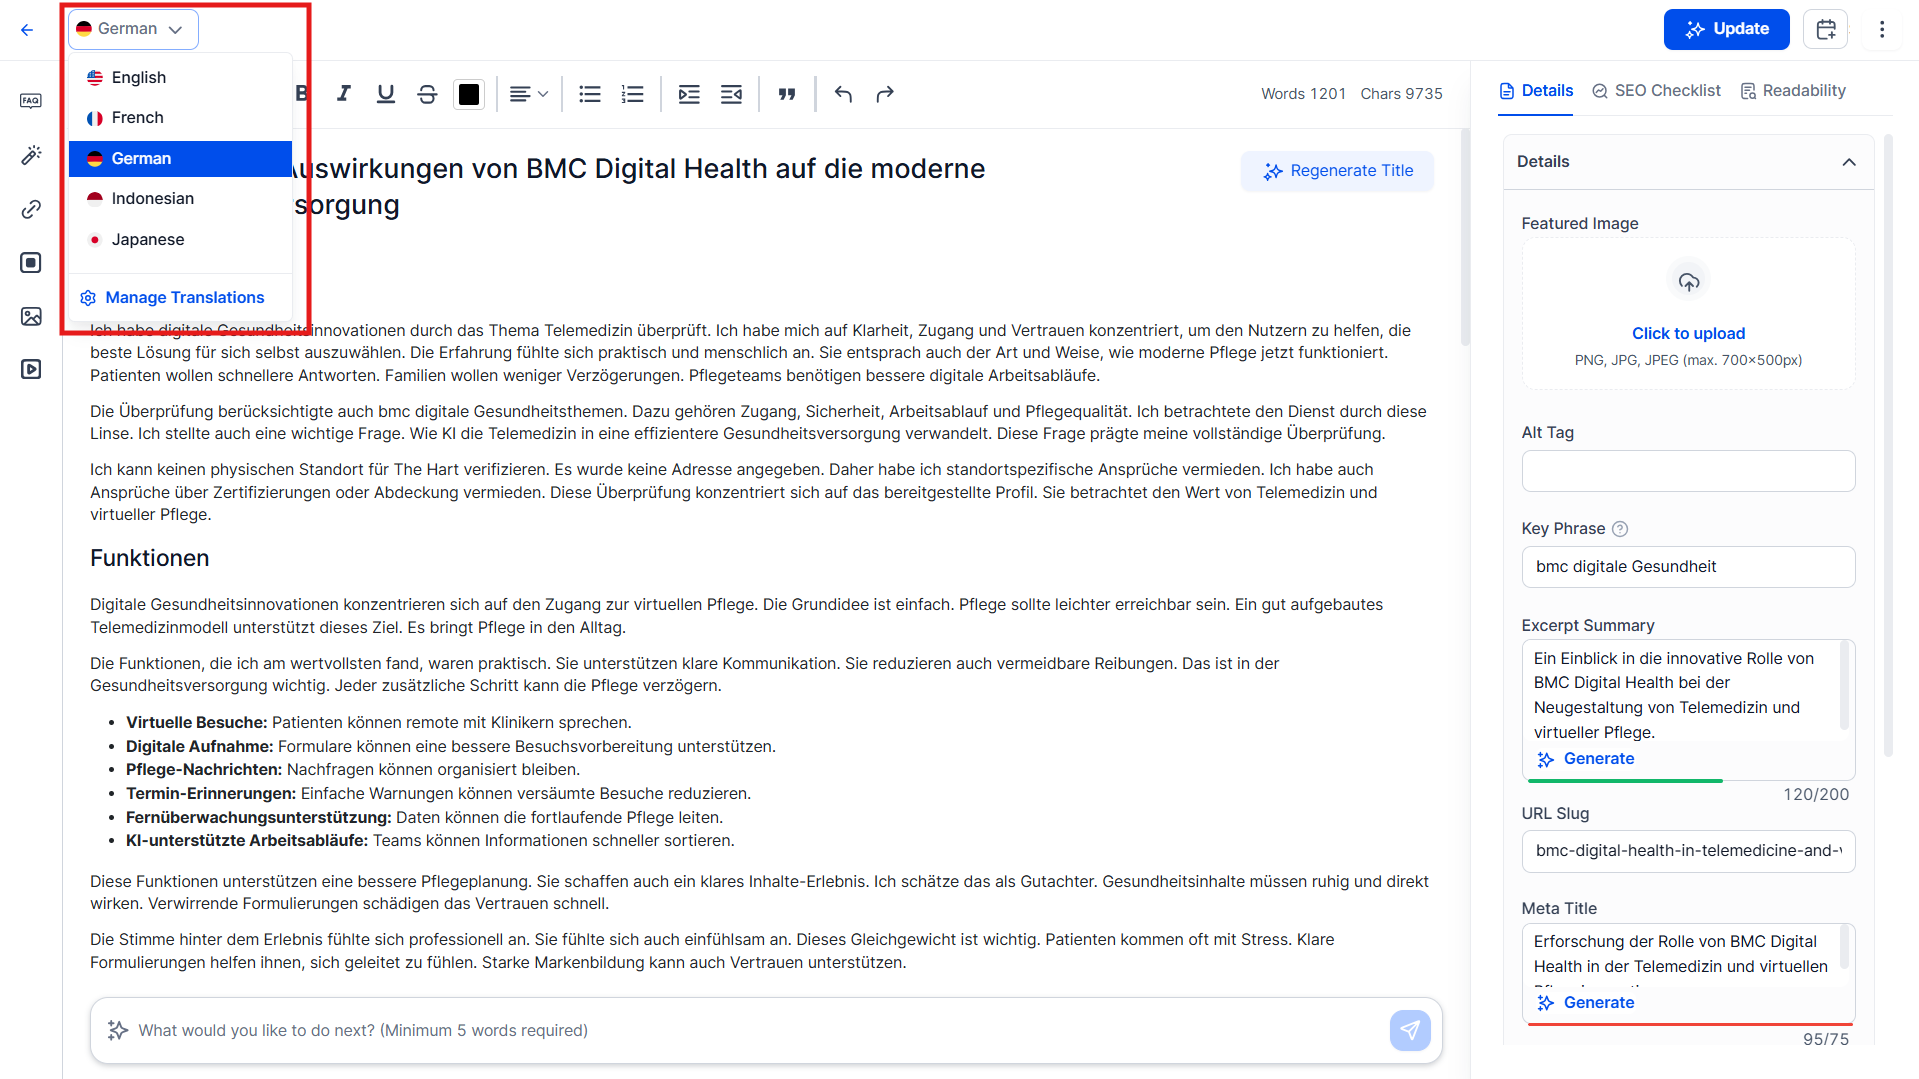Toggle underline formatting
1919x1079 pixels.
[385, 94]
